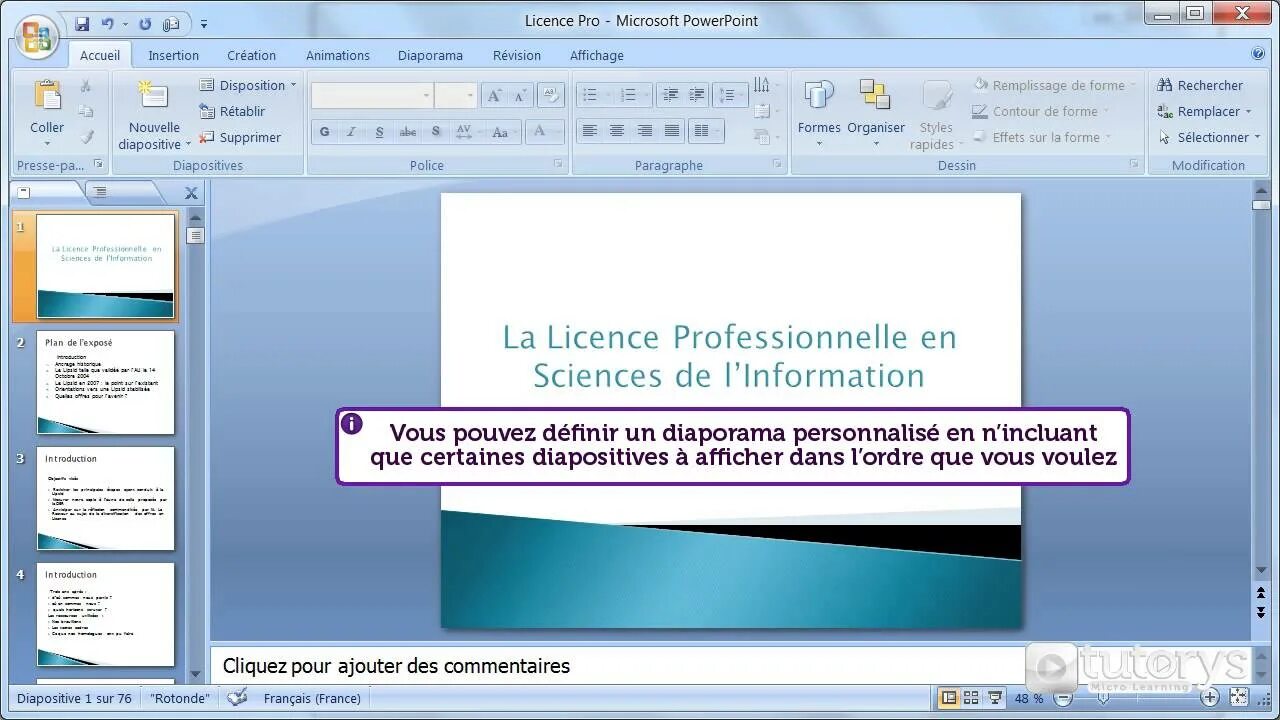This screenshot has width=1280, height=720.
Task: Undo the last action
Action: [x=108, y=23]
